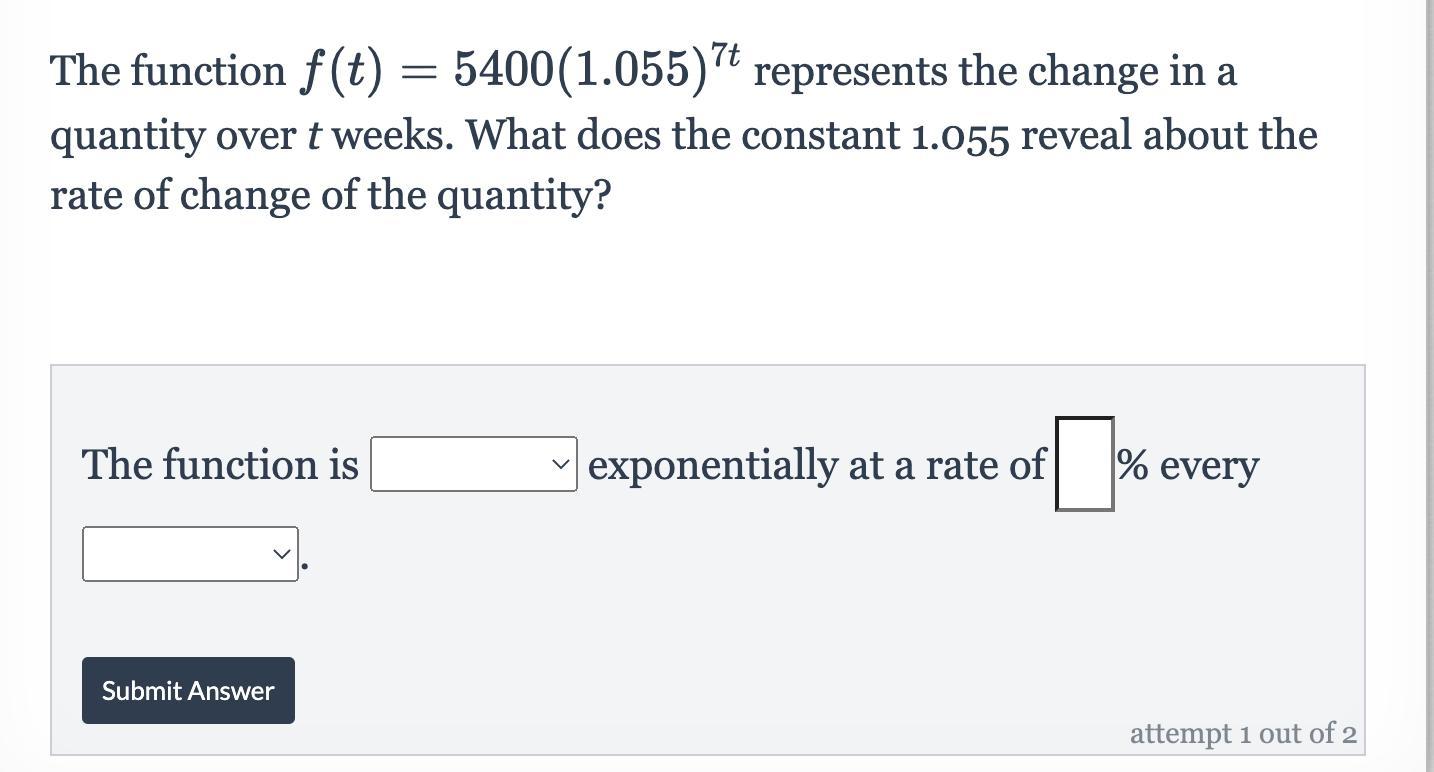The width and height of the screenshot is (1434, 772).
Task: Click the f(t) function name in the formula
Action: click(x=341, y=72)
